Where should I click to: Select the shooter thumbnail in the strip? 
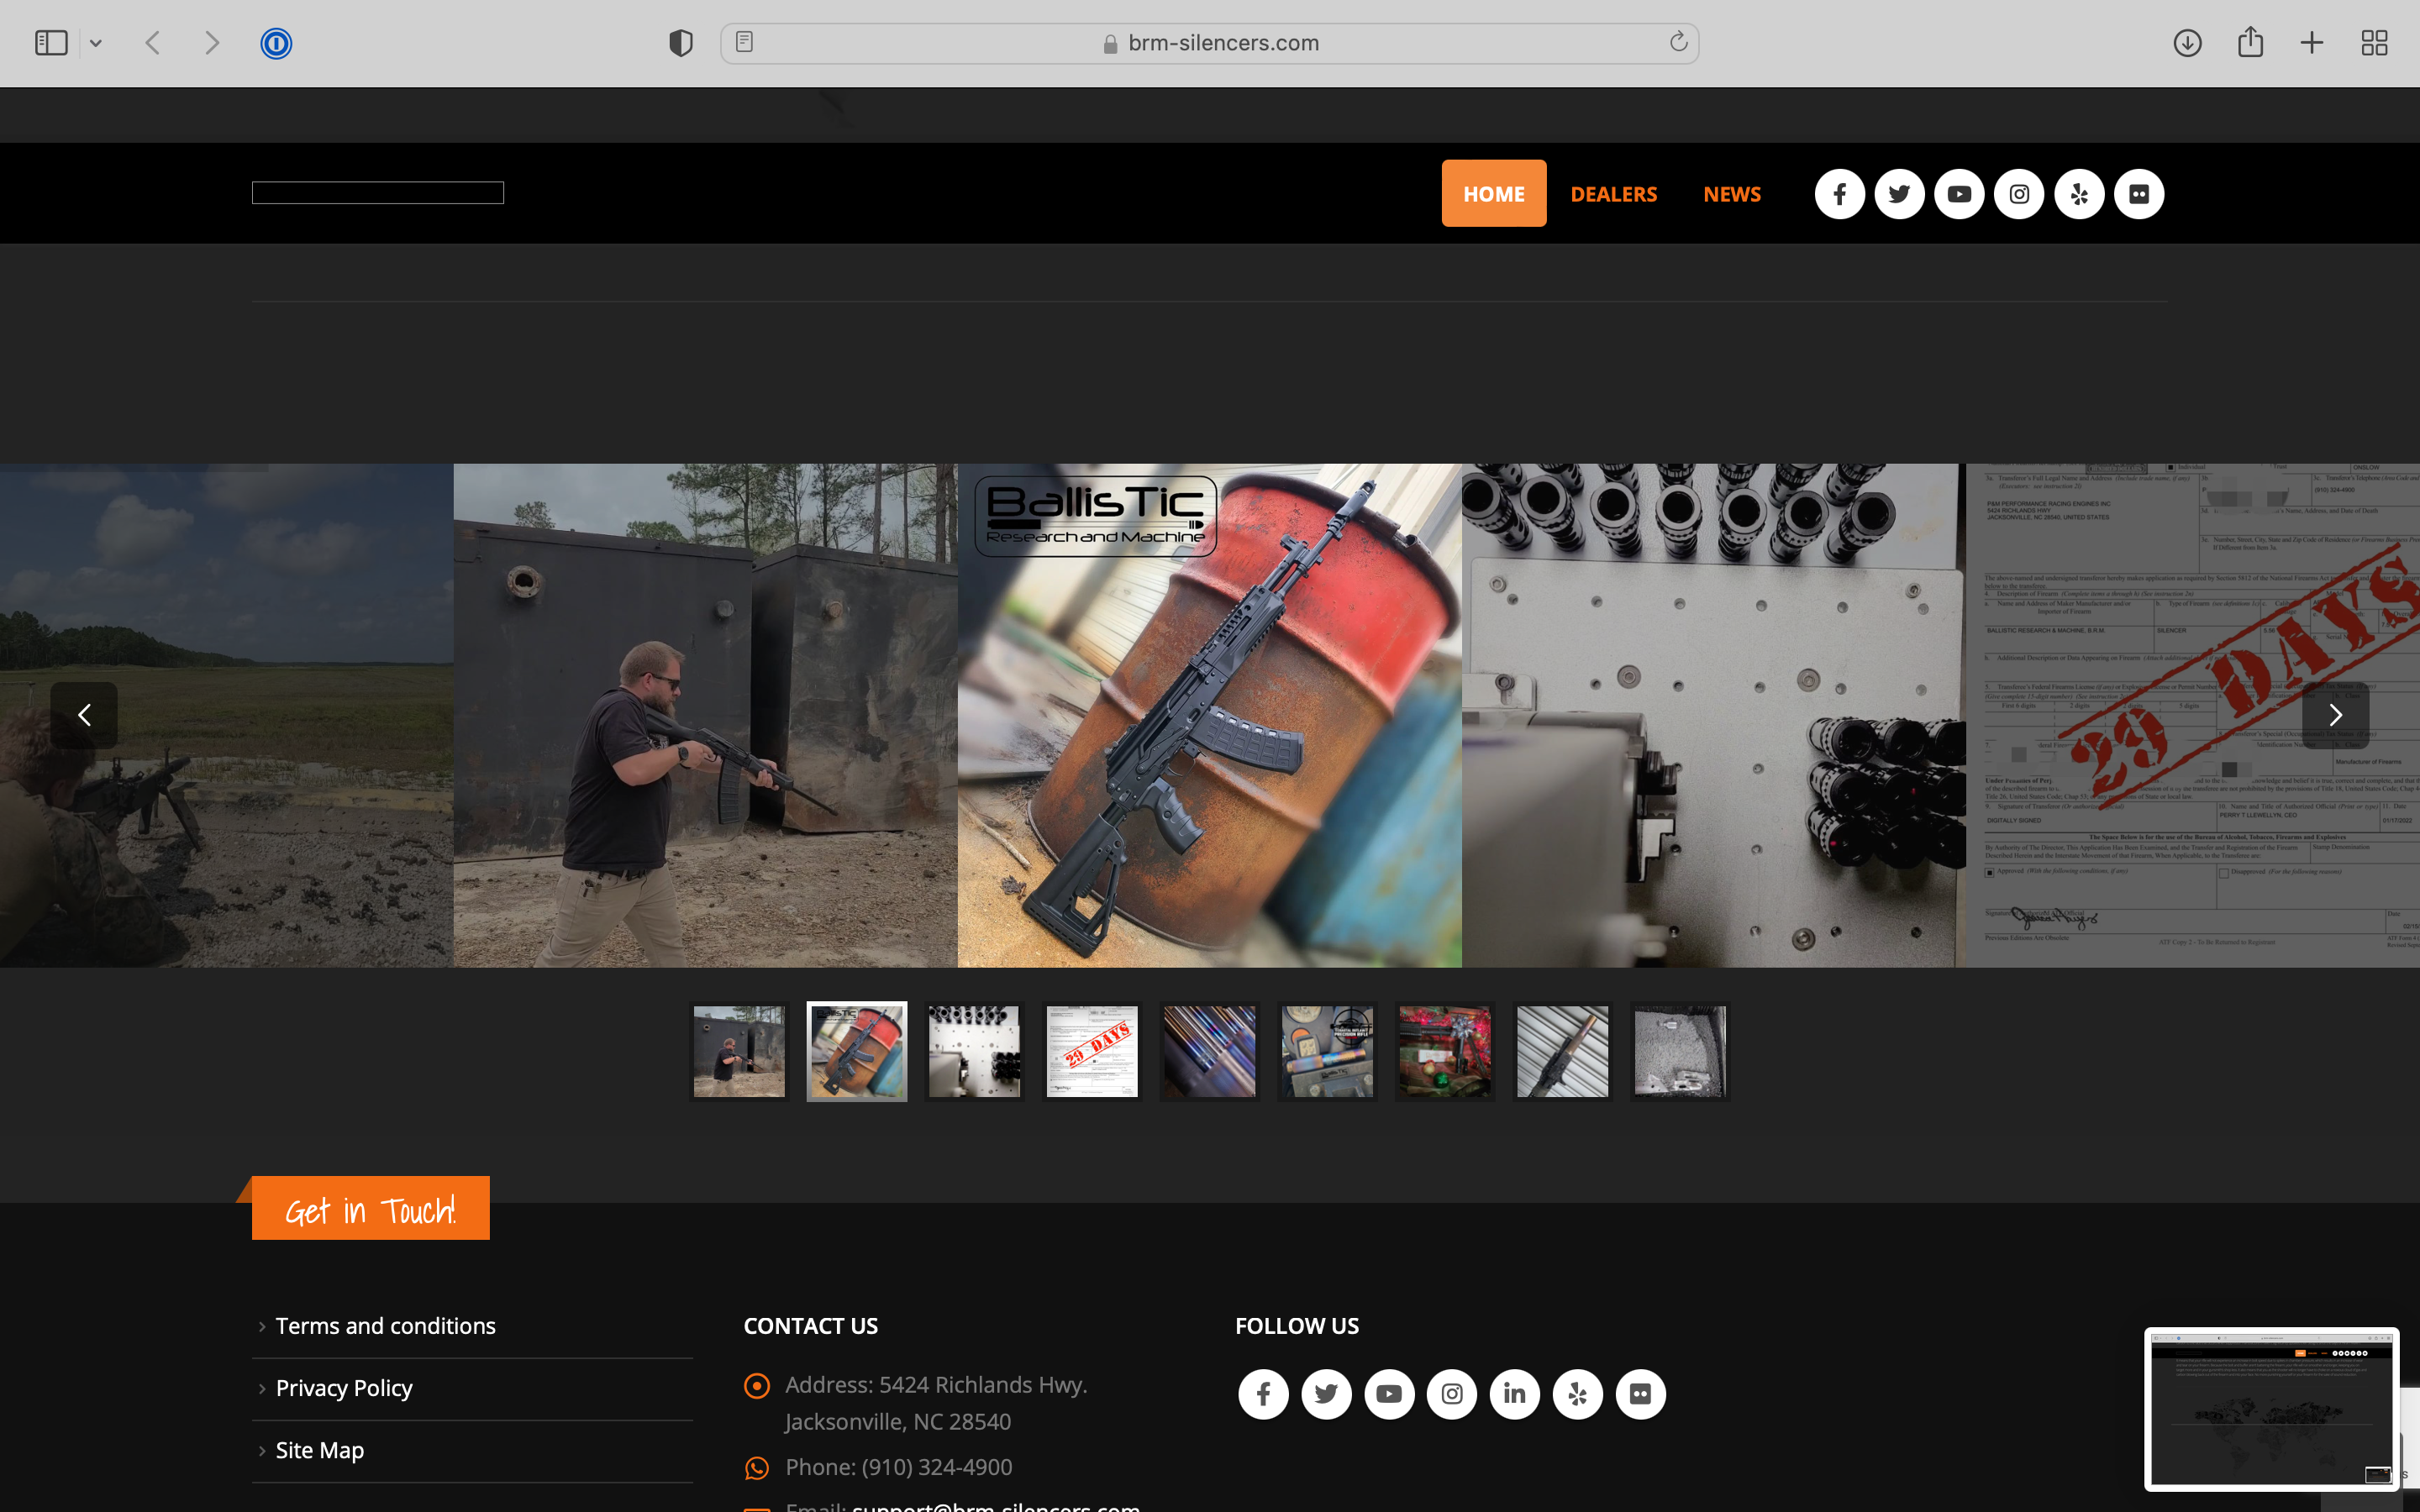click(739, 1051)
